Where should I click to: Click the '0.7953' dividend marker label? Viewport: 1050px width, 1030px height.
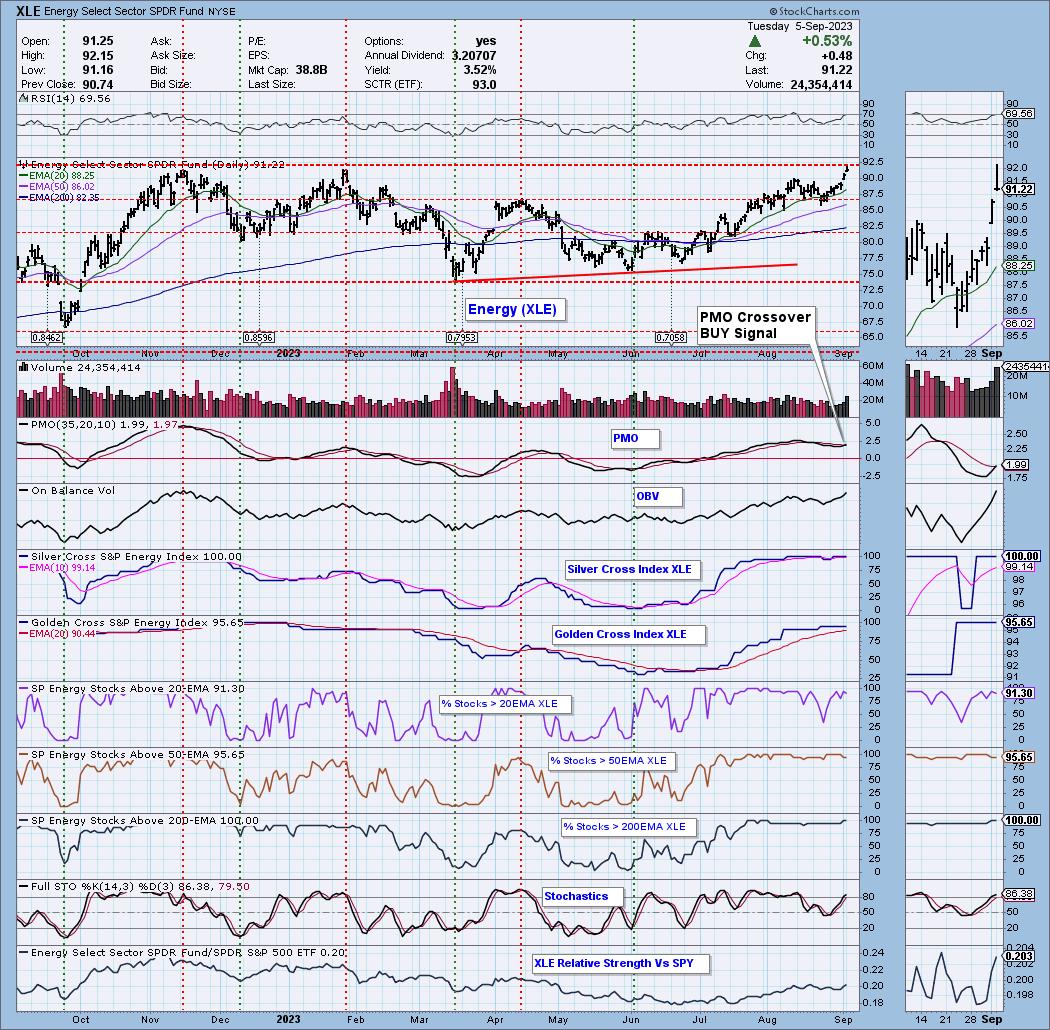(461, 338)
